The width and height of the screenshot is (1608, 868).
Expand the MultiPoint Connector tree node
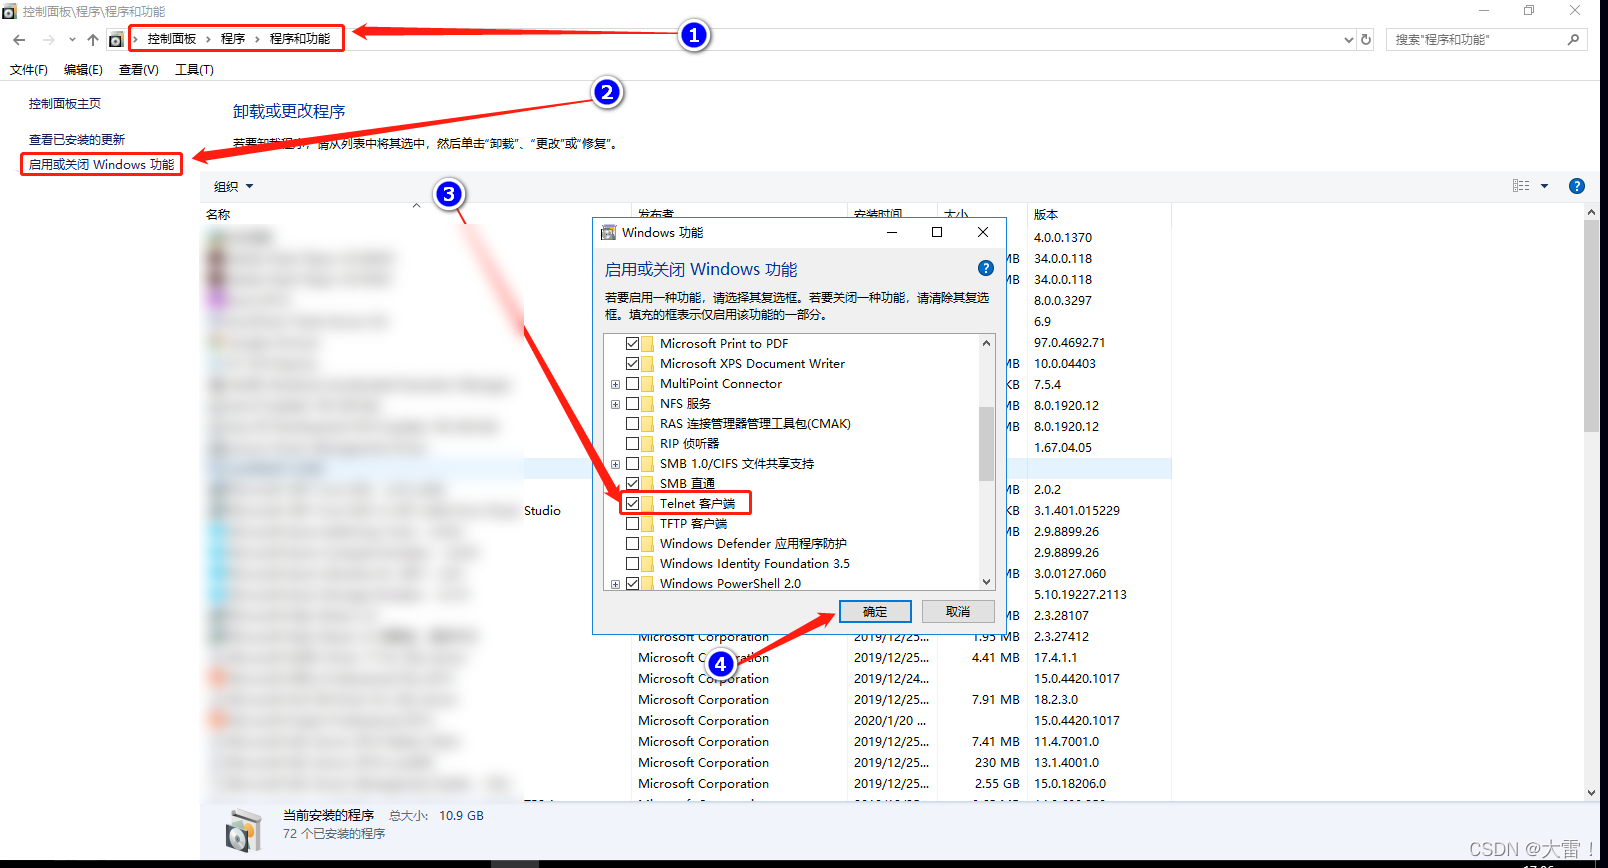click(615, 384)
